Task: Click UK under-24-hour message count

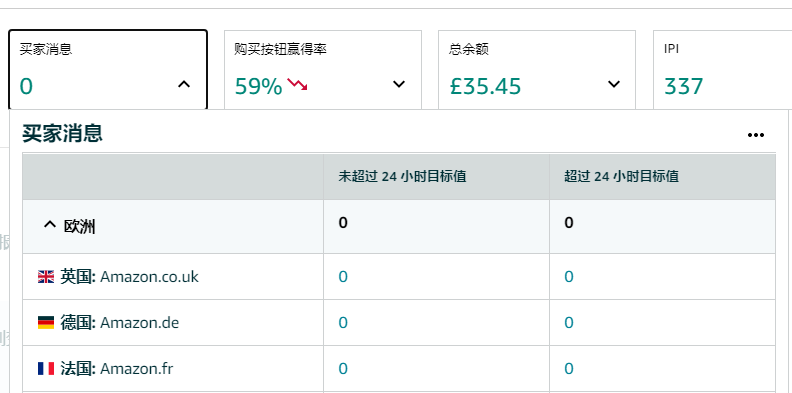Action: [x=343, y=277]
